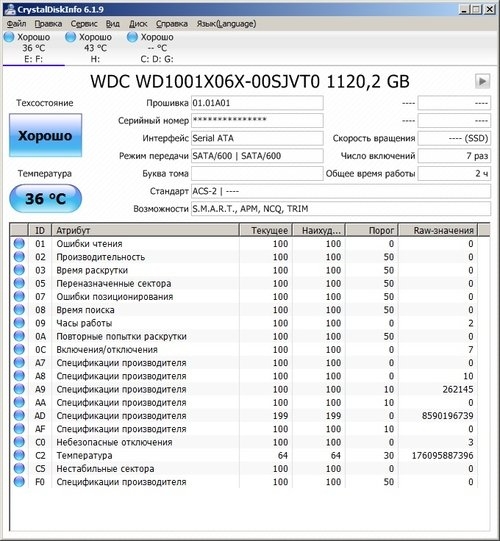Image resolution: width=500 pixels, height=541 pixels.
Task: Click status orb of AF row
Action: (x=19, y=429)
